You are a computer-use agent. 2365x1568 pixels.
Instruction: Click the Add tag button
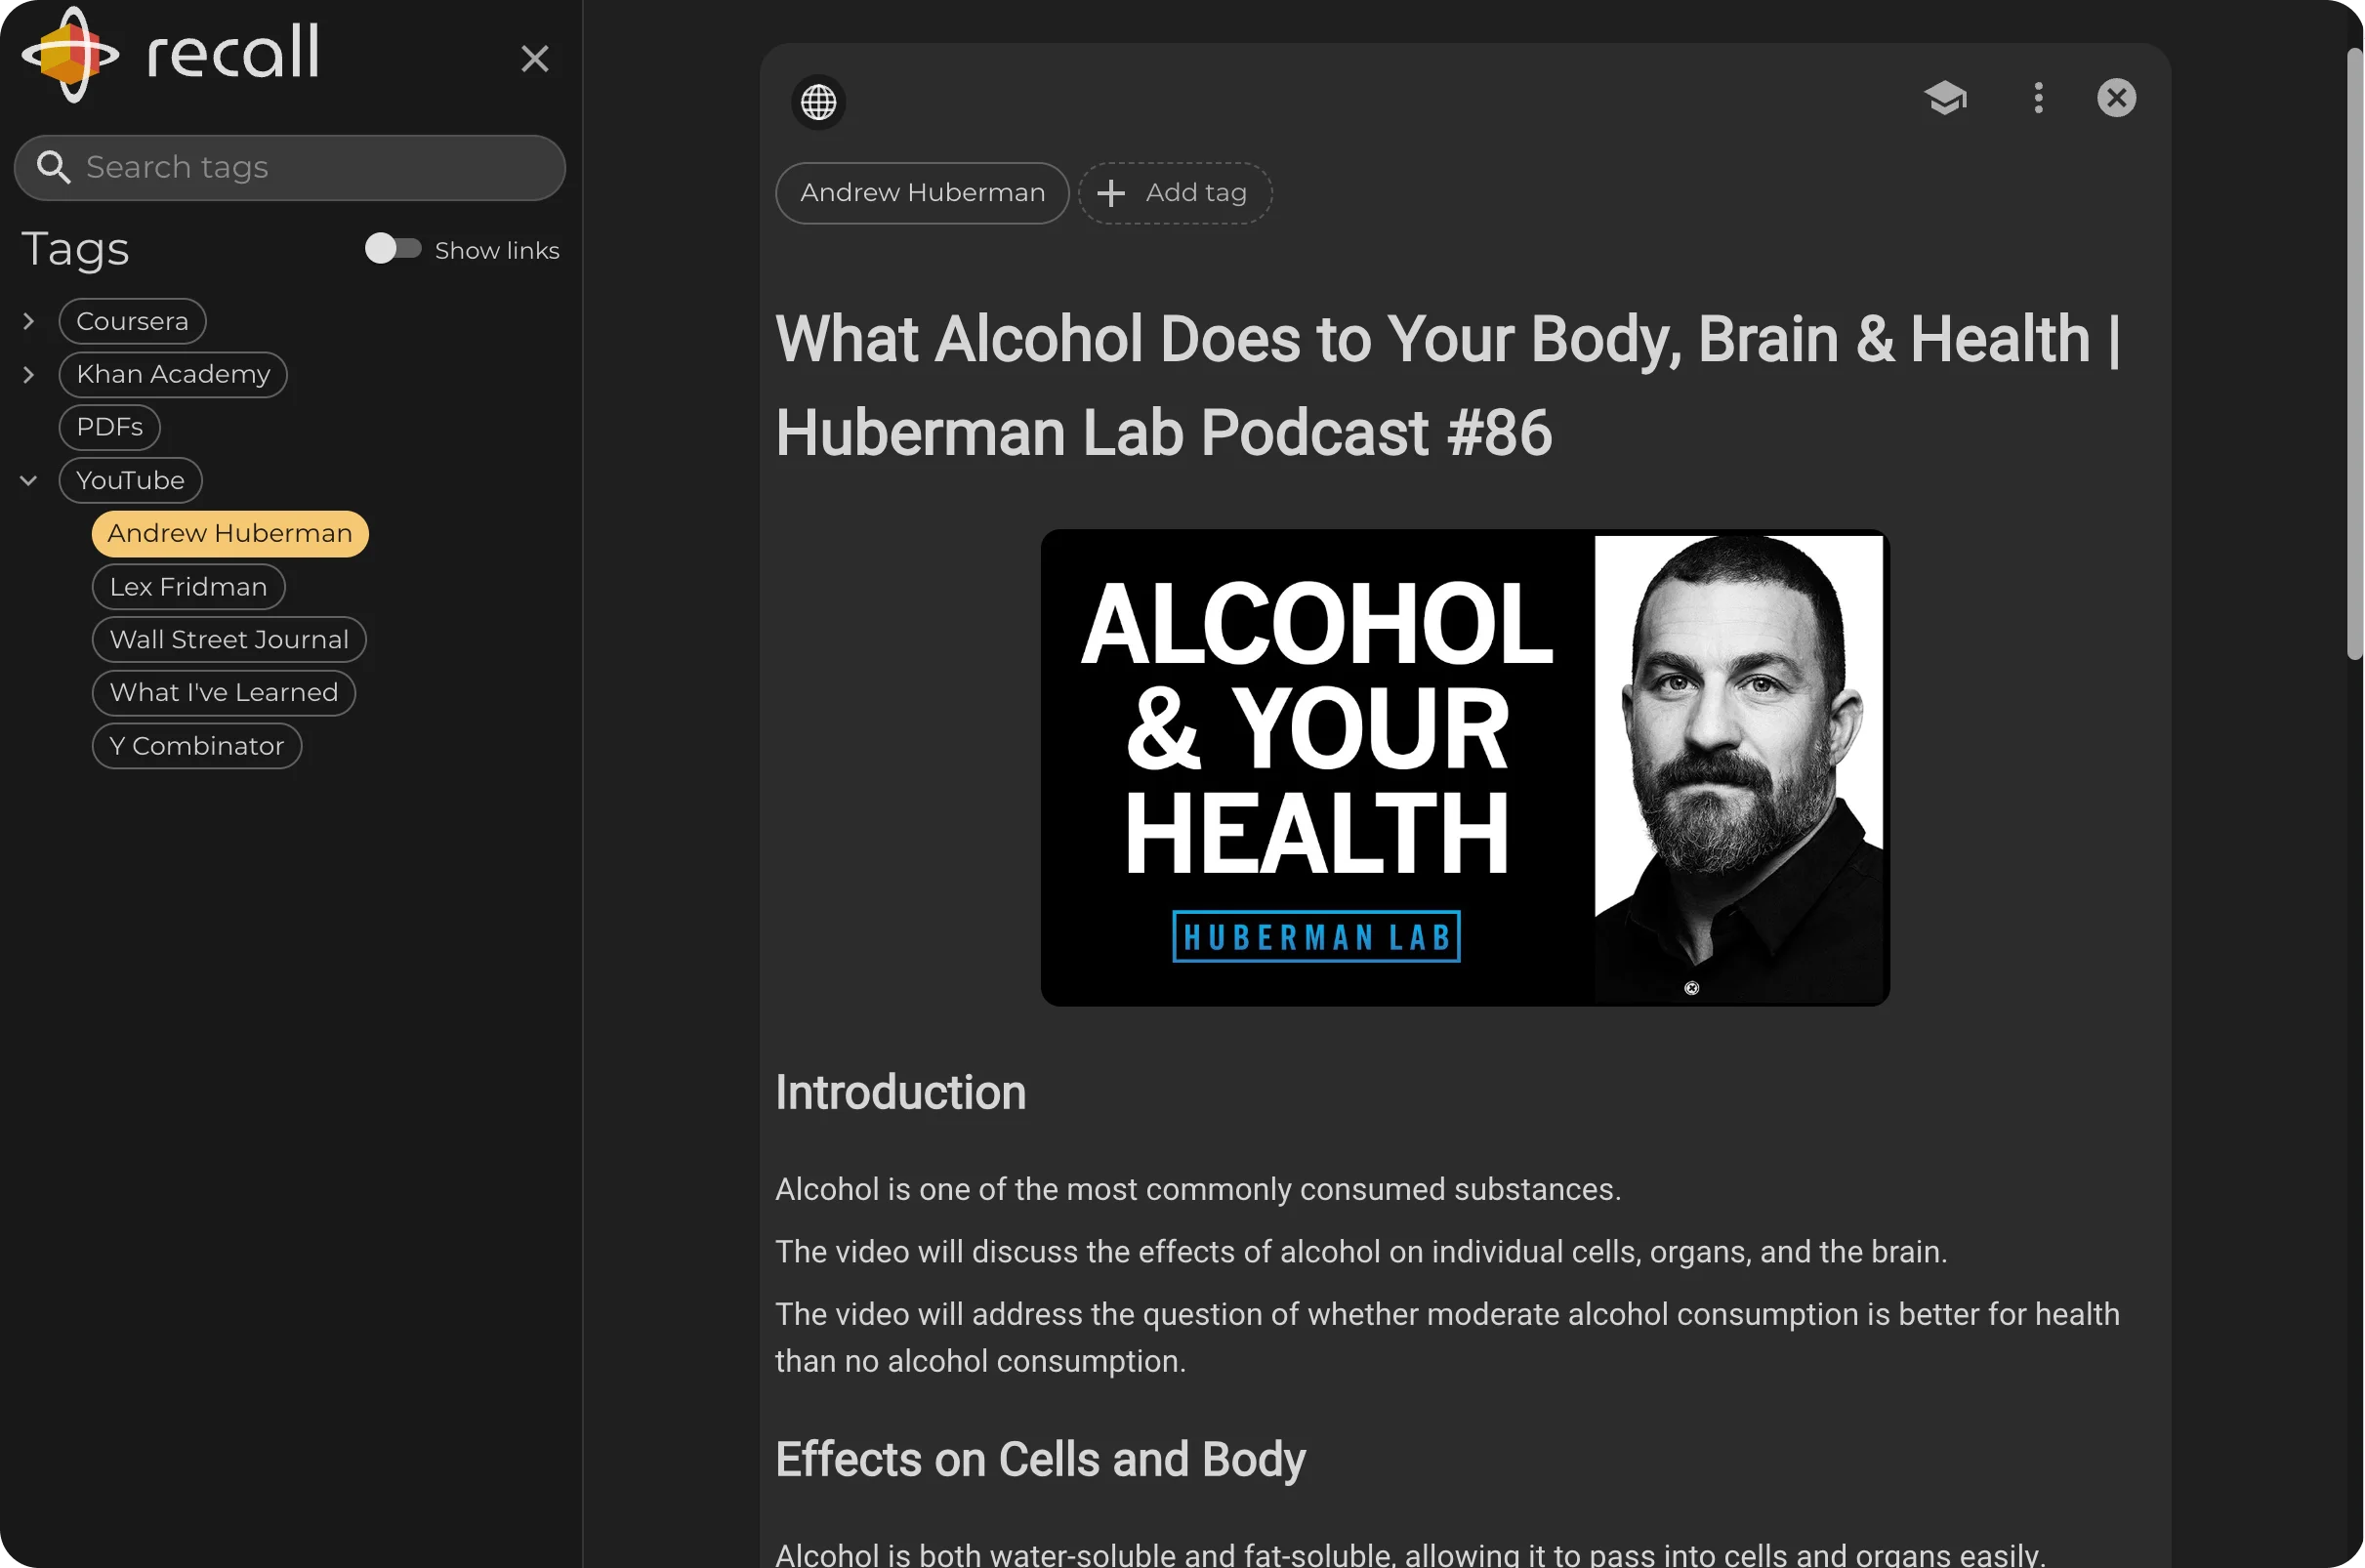pyautogui.click(x=1175, y=193)
